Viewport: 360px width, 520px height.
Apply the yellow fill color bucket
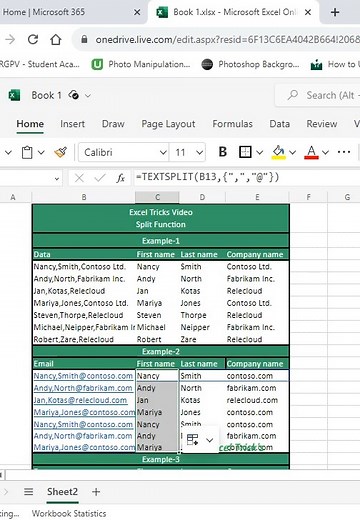278,152
